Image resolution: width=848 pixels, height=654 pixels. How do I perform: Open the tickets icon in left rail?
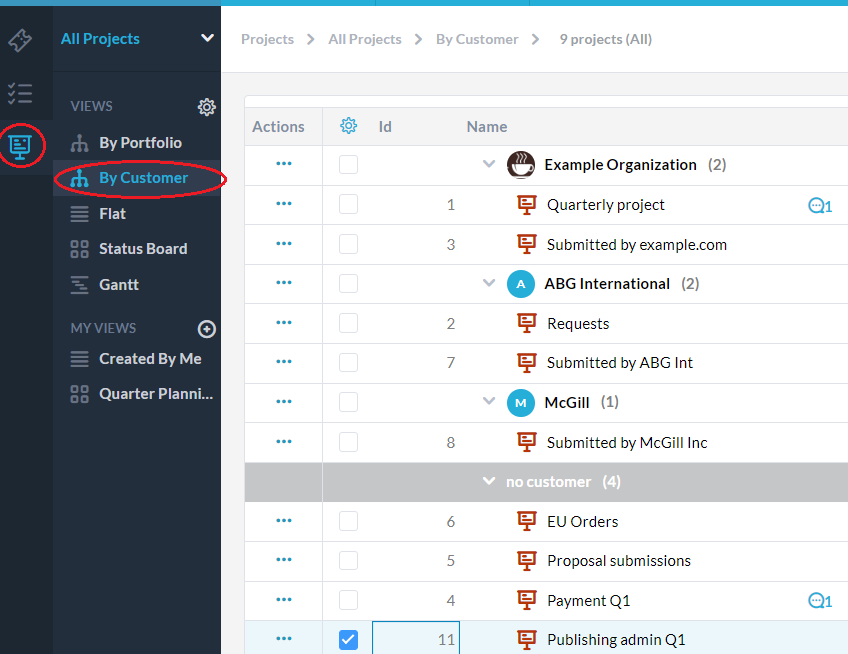click(20, 41)
